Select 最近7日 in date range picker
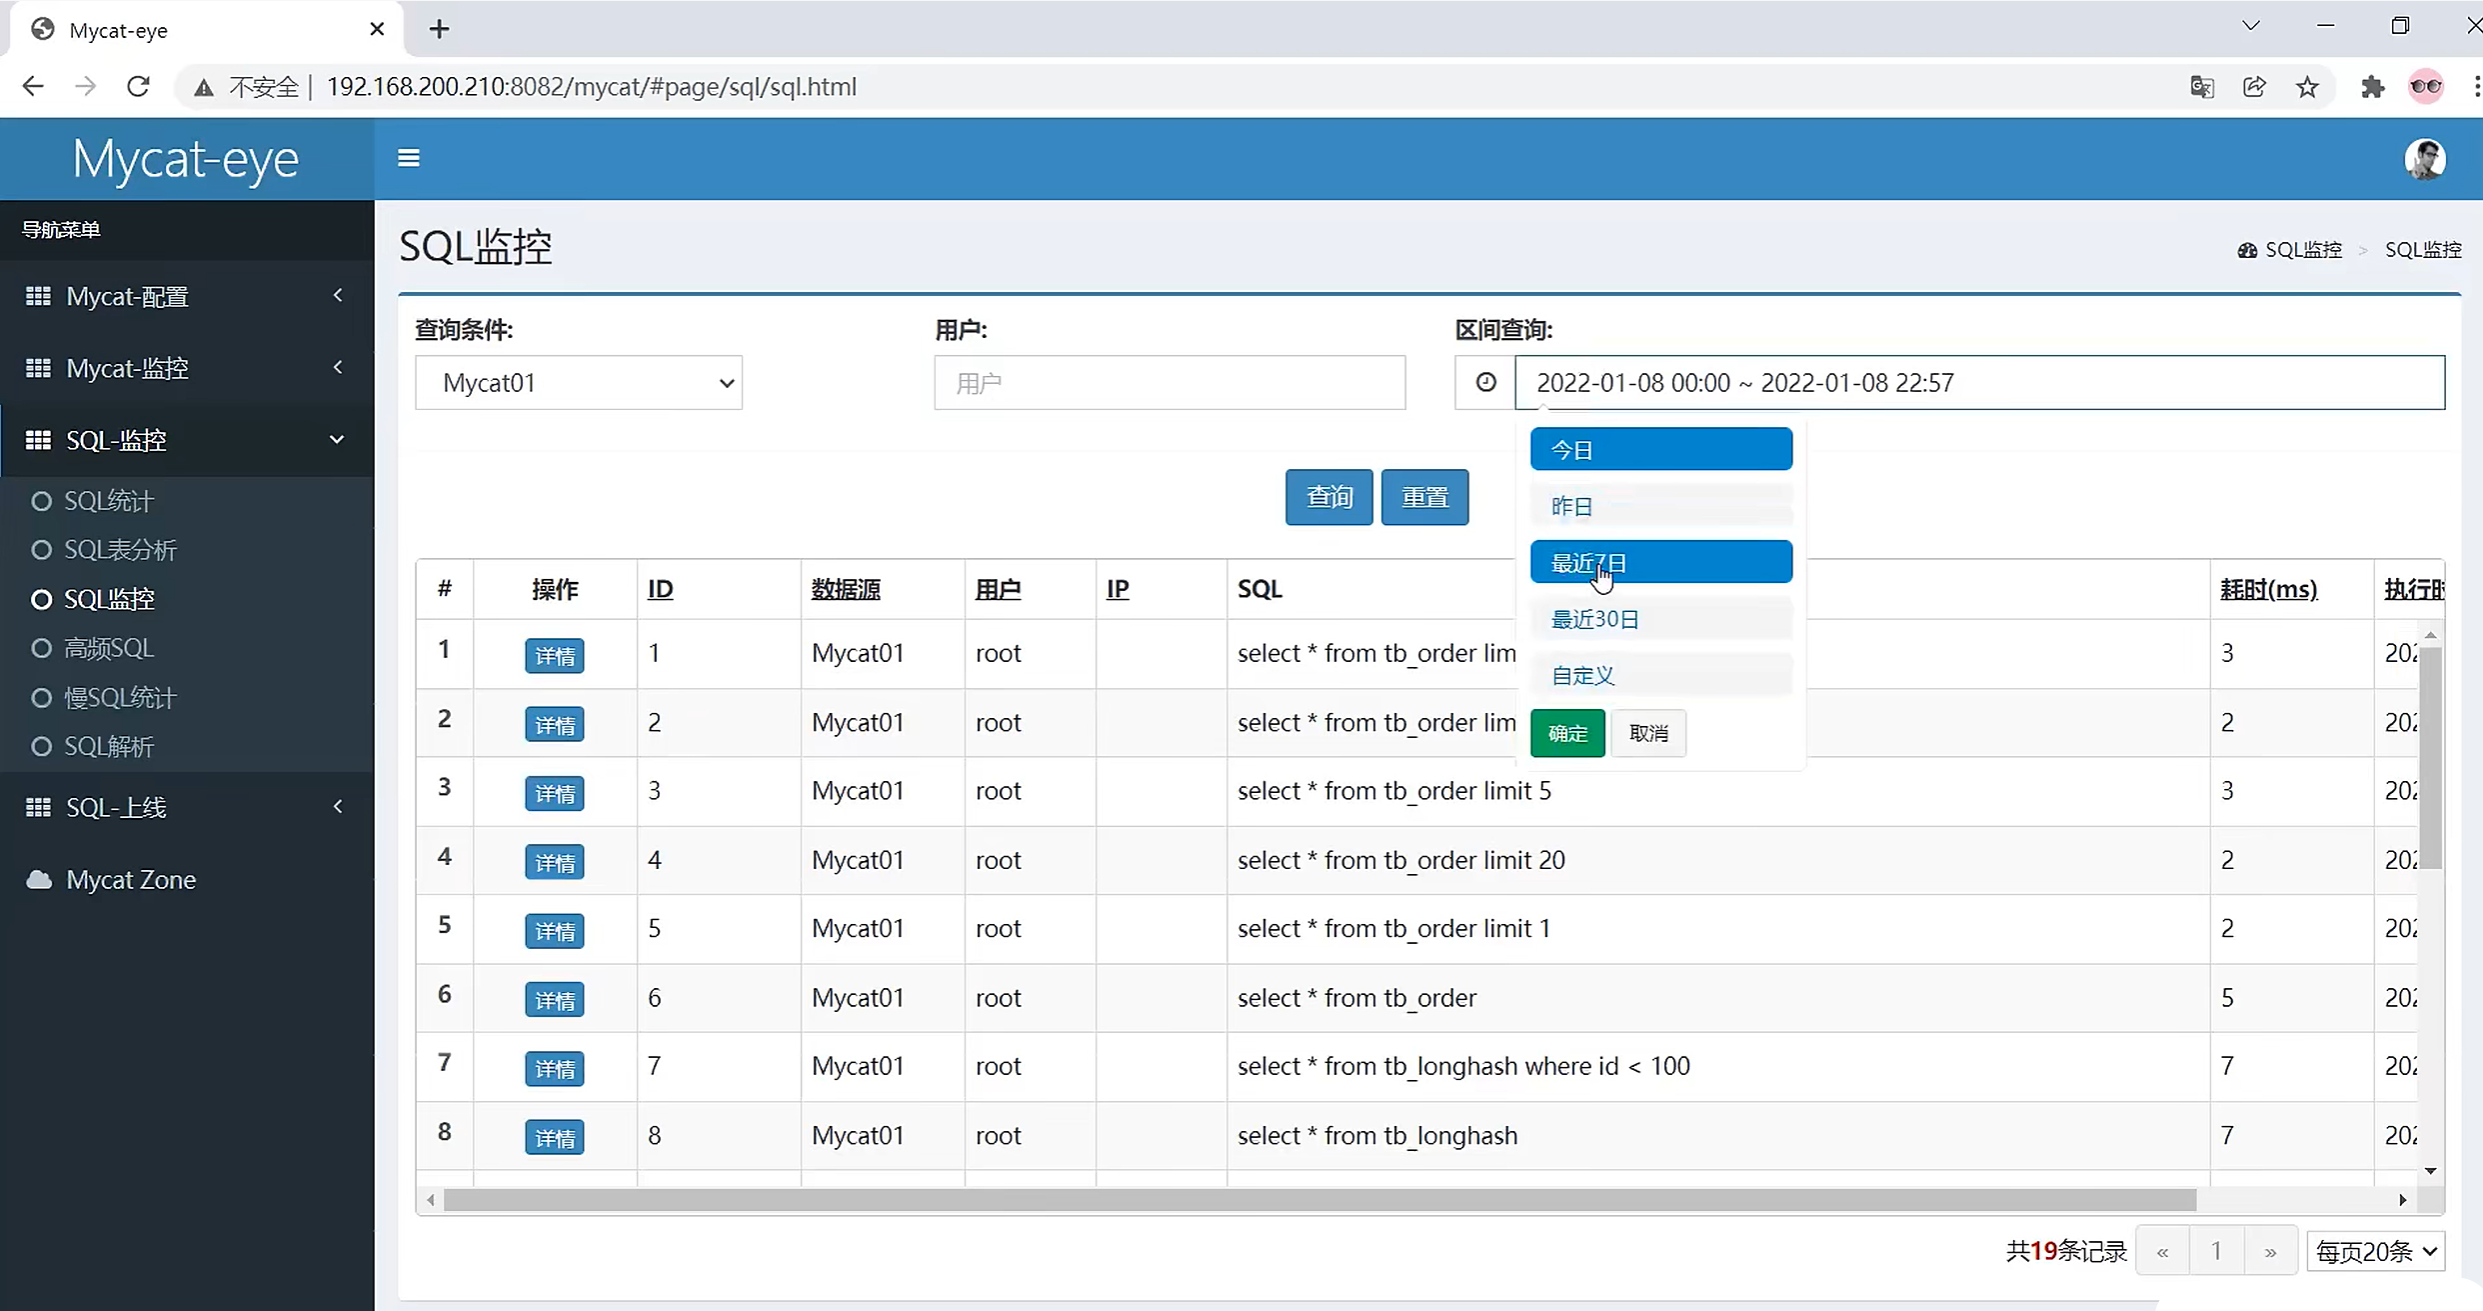Viewport: 2483px width, 1311px height. pos(1661,562)
